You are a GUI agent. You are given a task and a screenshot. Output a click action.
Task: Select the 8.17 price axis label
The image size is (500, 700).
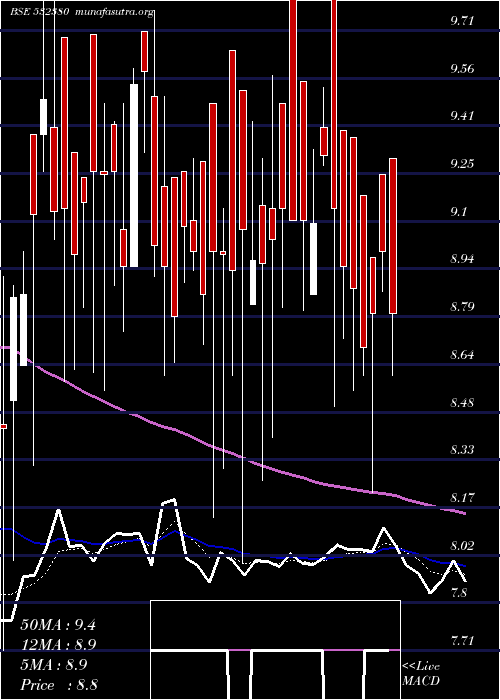tap(462, 498)
